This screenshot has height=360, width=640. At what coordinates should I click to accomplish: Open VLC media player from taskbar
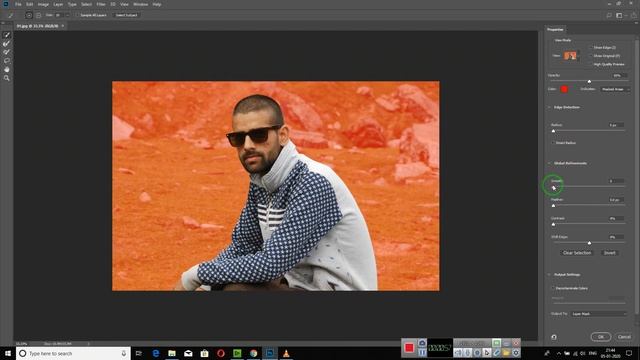pos(286,353)
